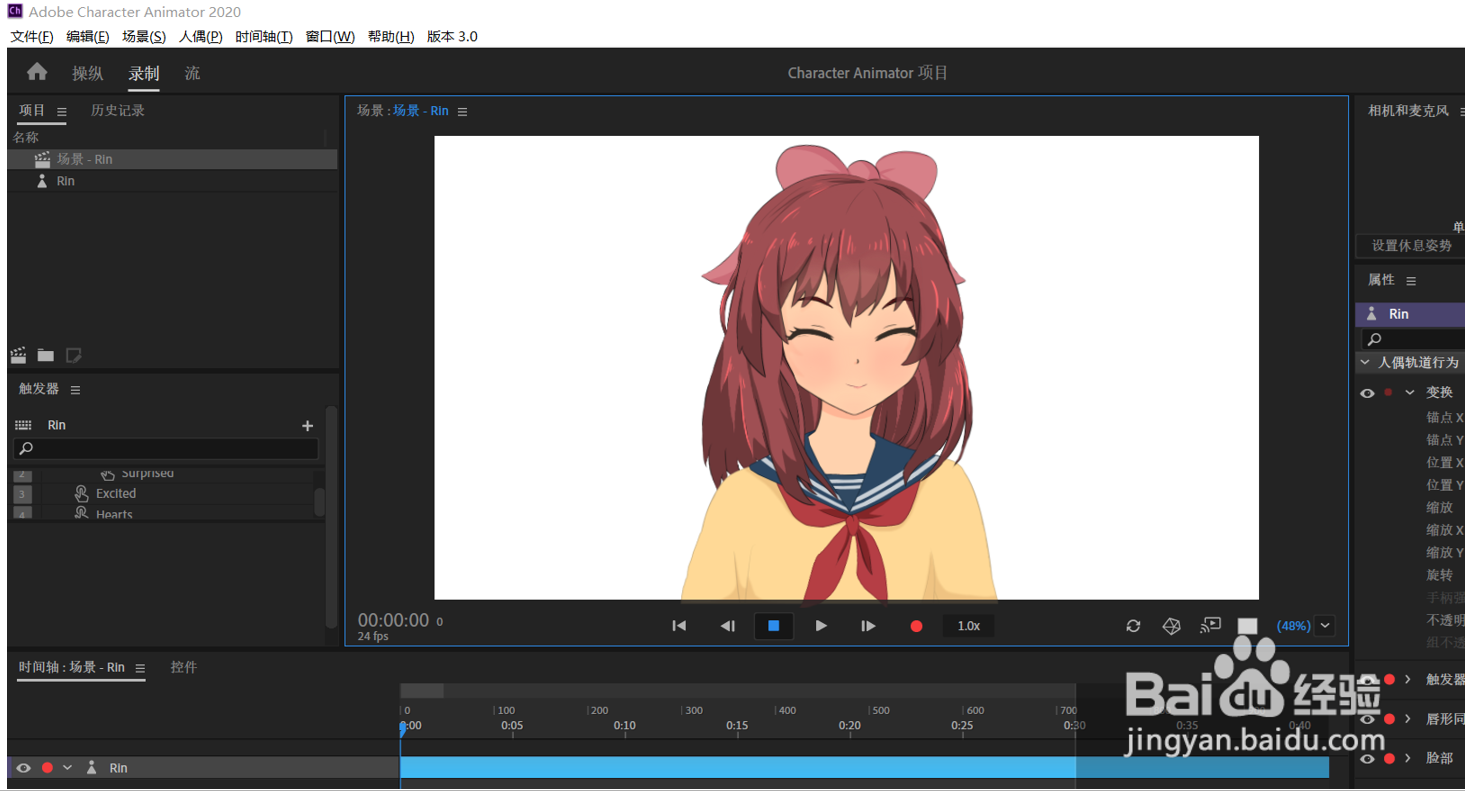The height and width of the screenshot is (791, 1465).
Task: Toggle keyboard layout view in Triggers
Action: (23, 425)
